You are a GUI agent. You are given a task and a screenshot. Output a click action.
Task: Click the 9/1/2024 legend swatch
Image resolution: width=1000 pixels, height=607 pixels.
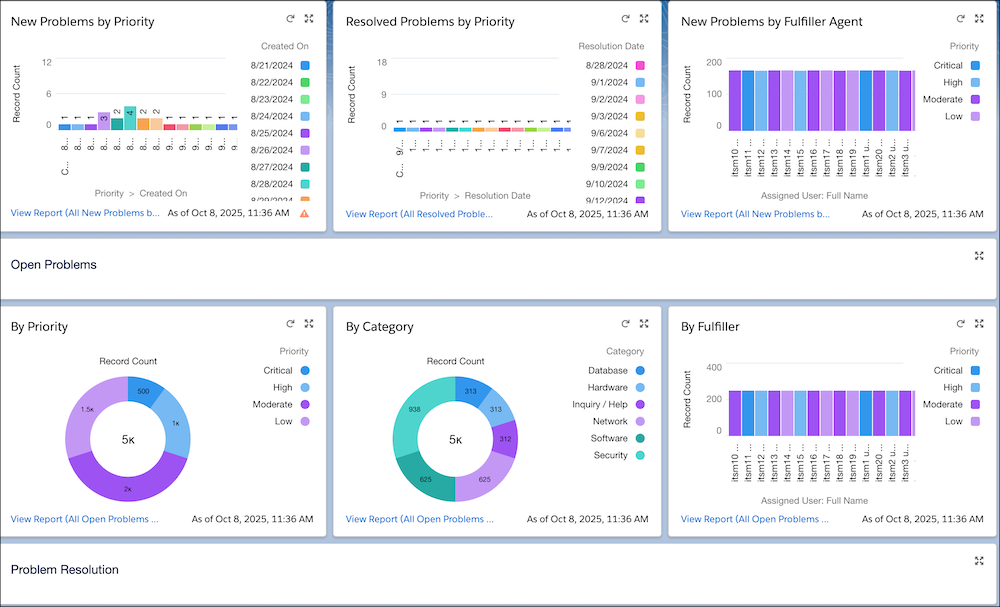click(x=640, y=82)
